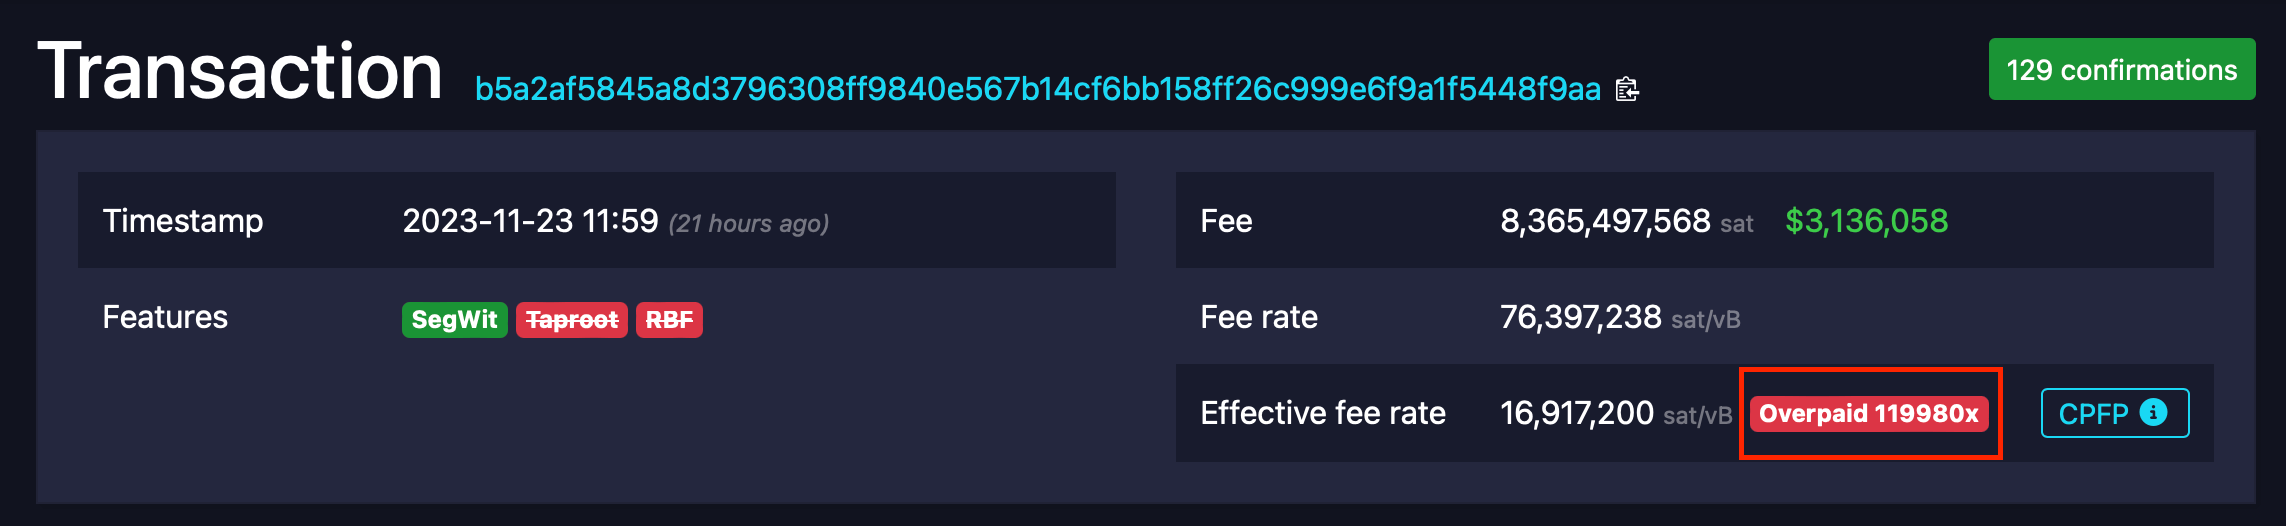Image resolution: width=2286 pixels, height=526 pixels.
Task: Click the Timestamp row label
Action: pyautogui.click(x=183, y=221)
